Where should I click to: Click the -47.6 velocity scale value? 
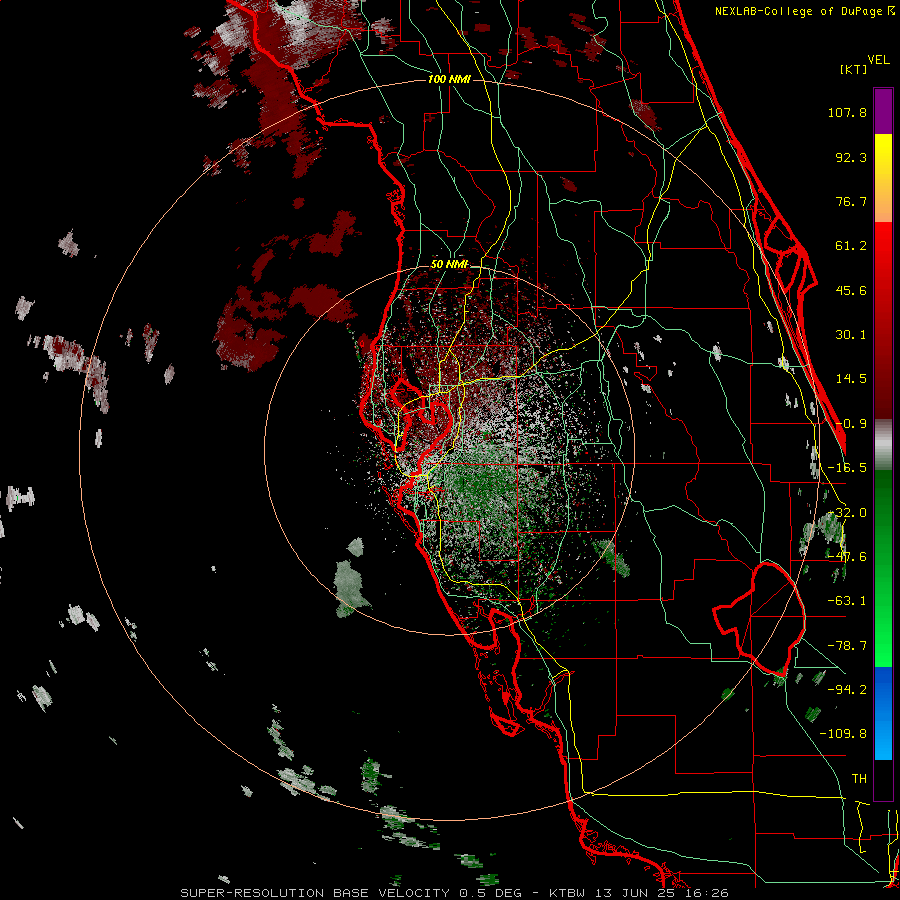(847, 557)
